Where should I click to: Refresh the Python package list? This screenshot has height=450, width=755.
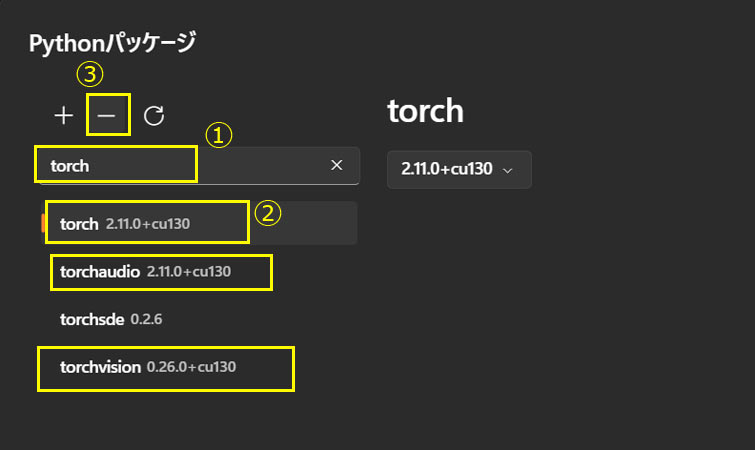153,116
